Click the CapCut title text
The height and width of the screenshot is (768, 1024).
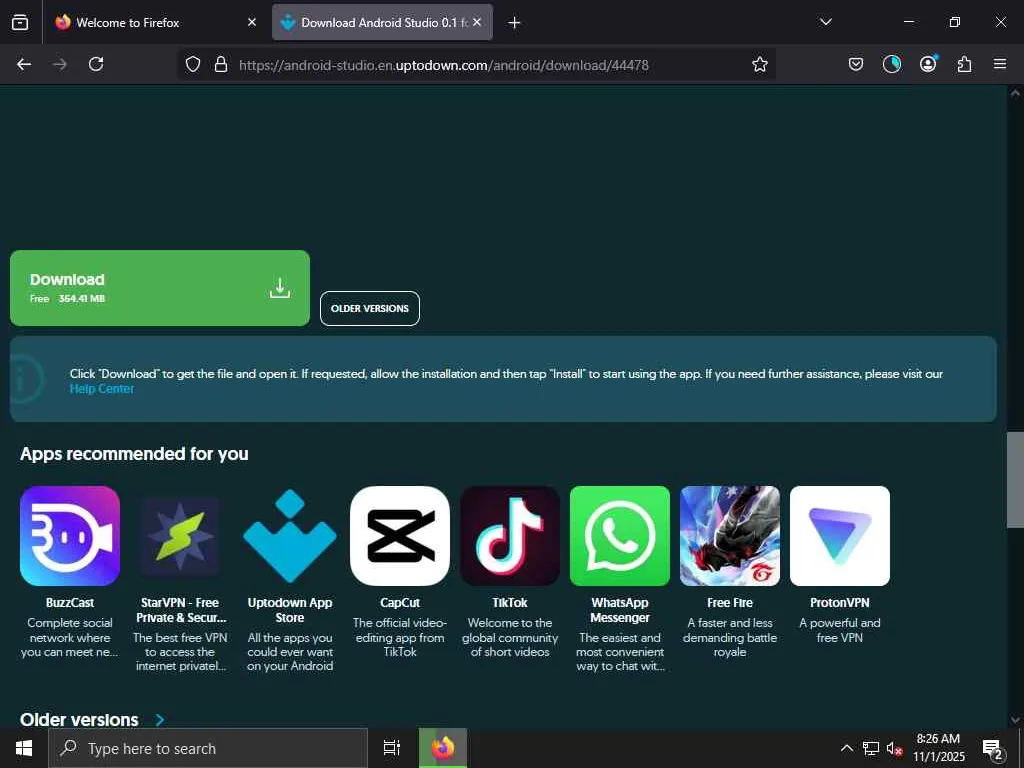coord(400,603)
